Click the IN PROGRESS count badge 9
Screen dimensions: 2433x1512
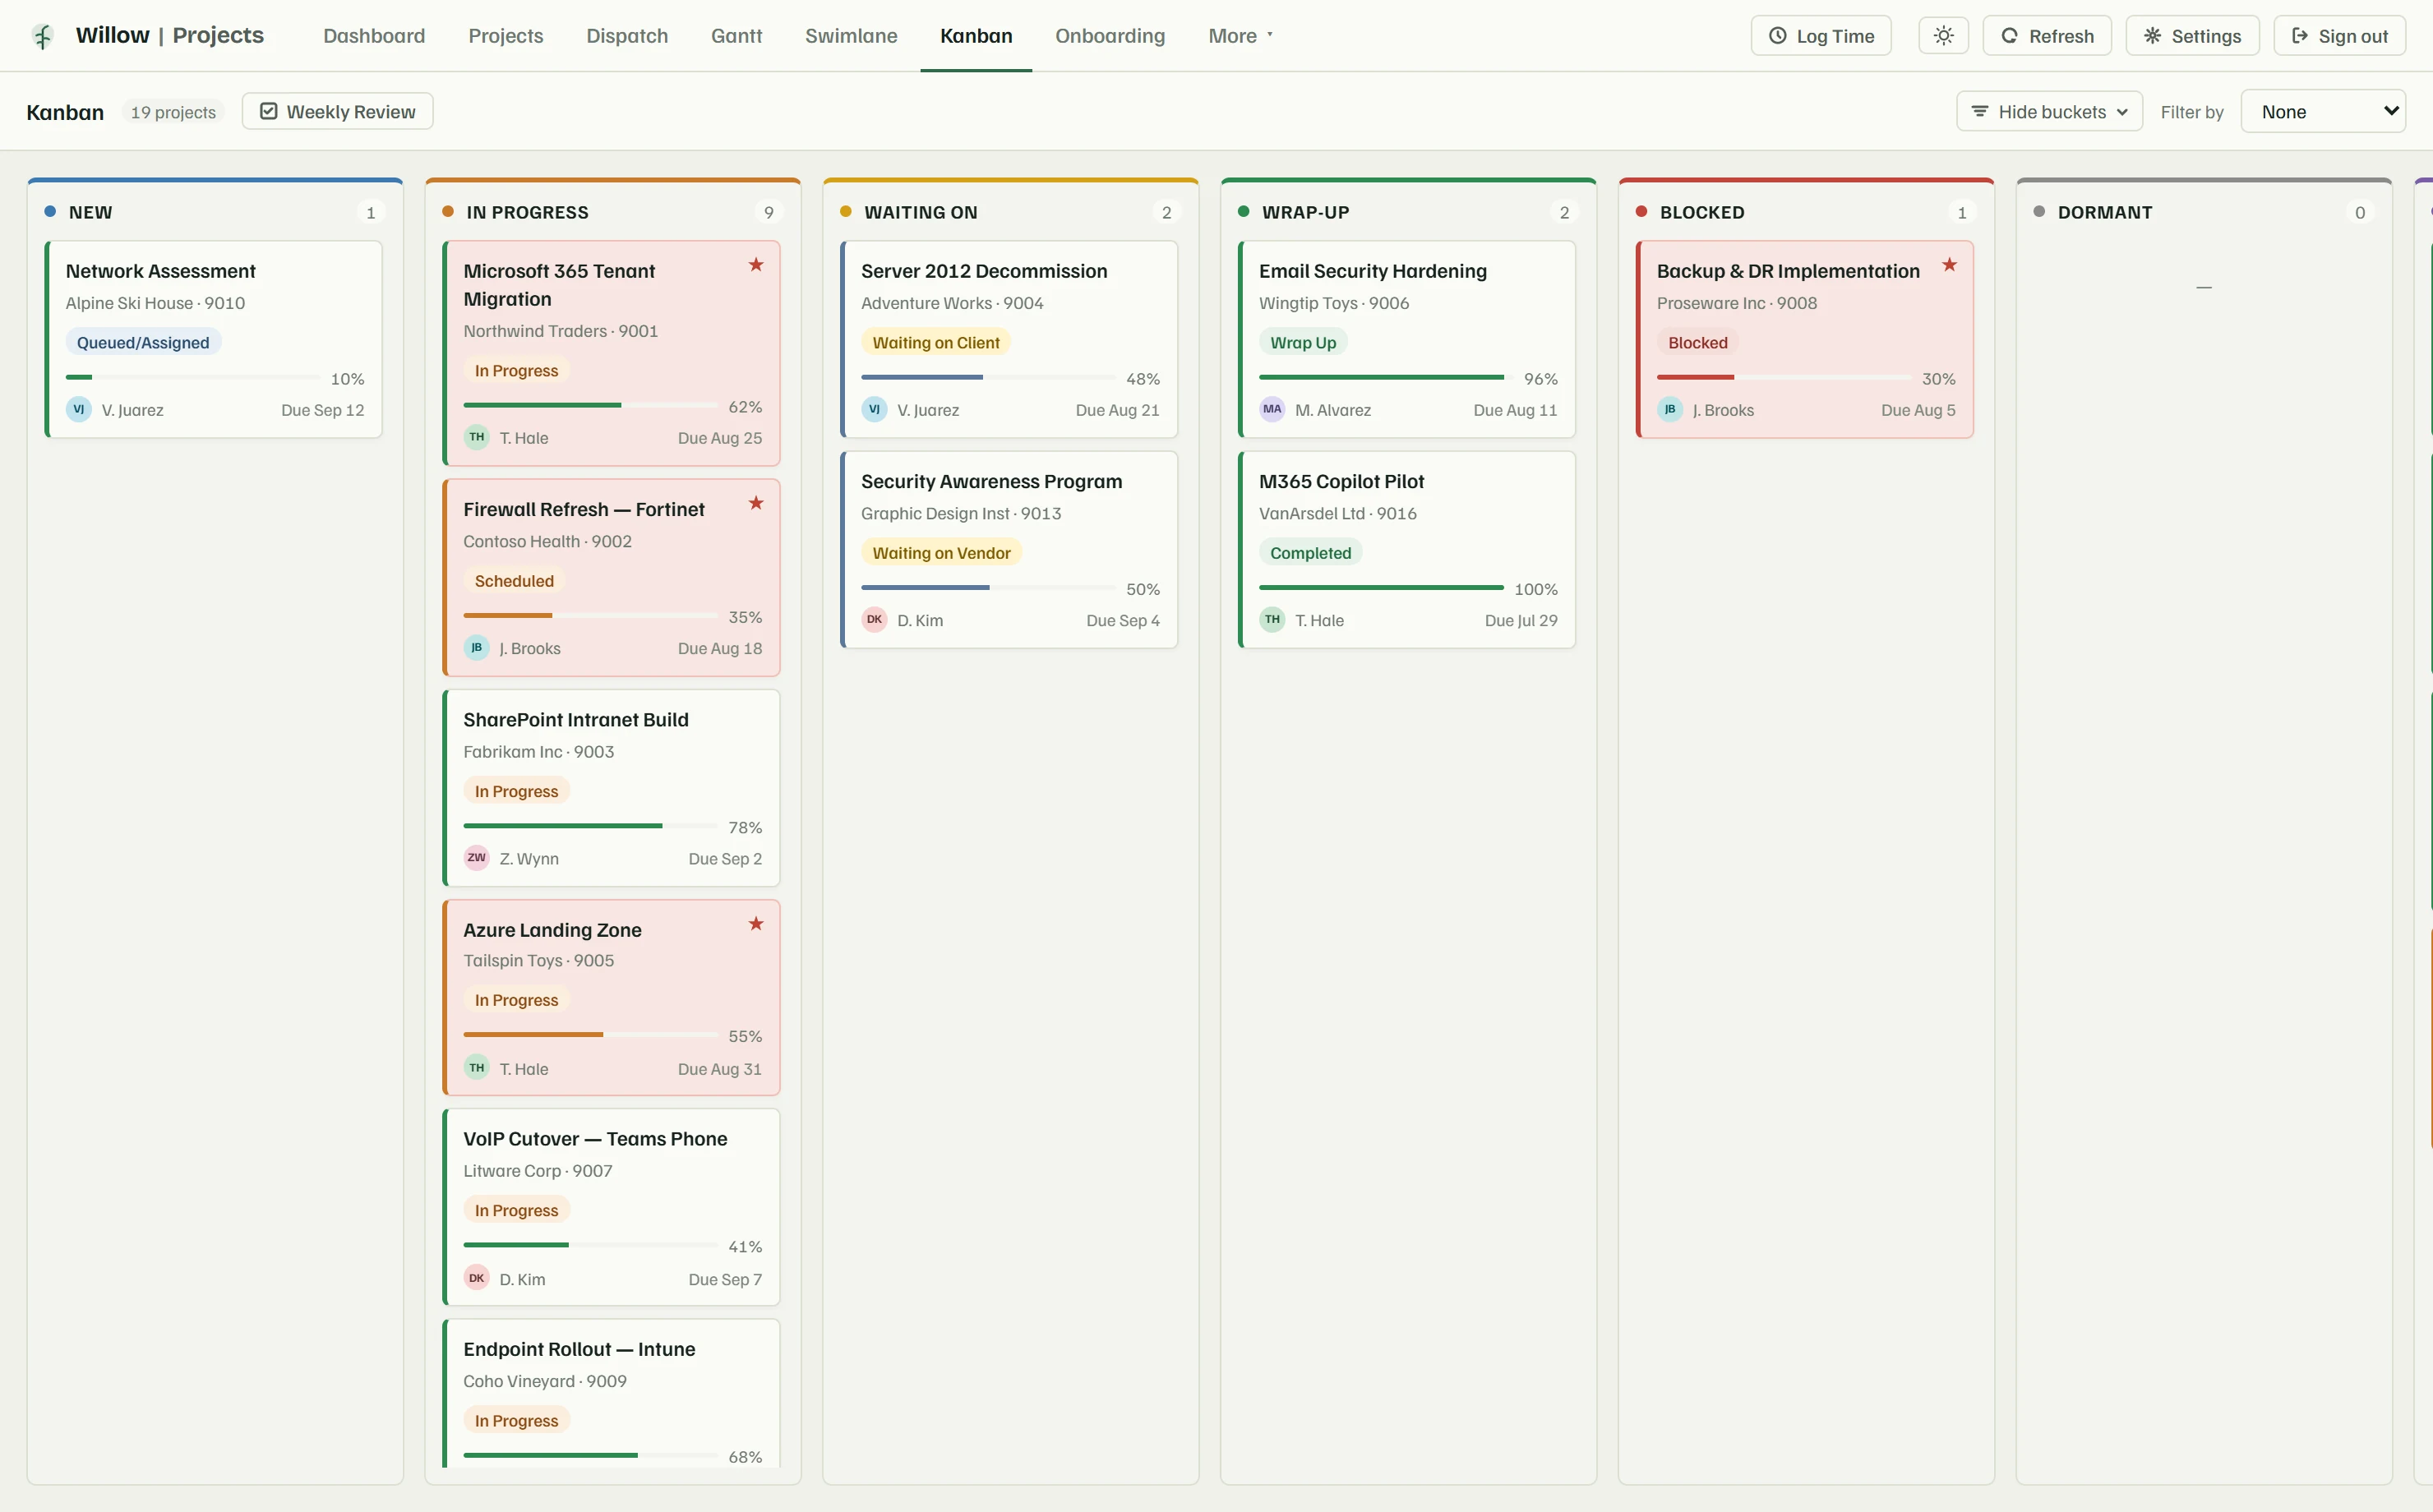pyautogui.click(x=768, y=212)
